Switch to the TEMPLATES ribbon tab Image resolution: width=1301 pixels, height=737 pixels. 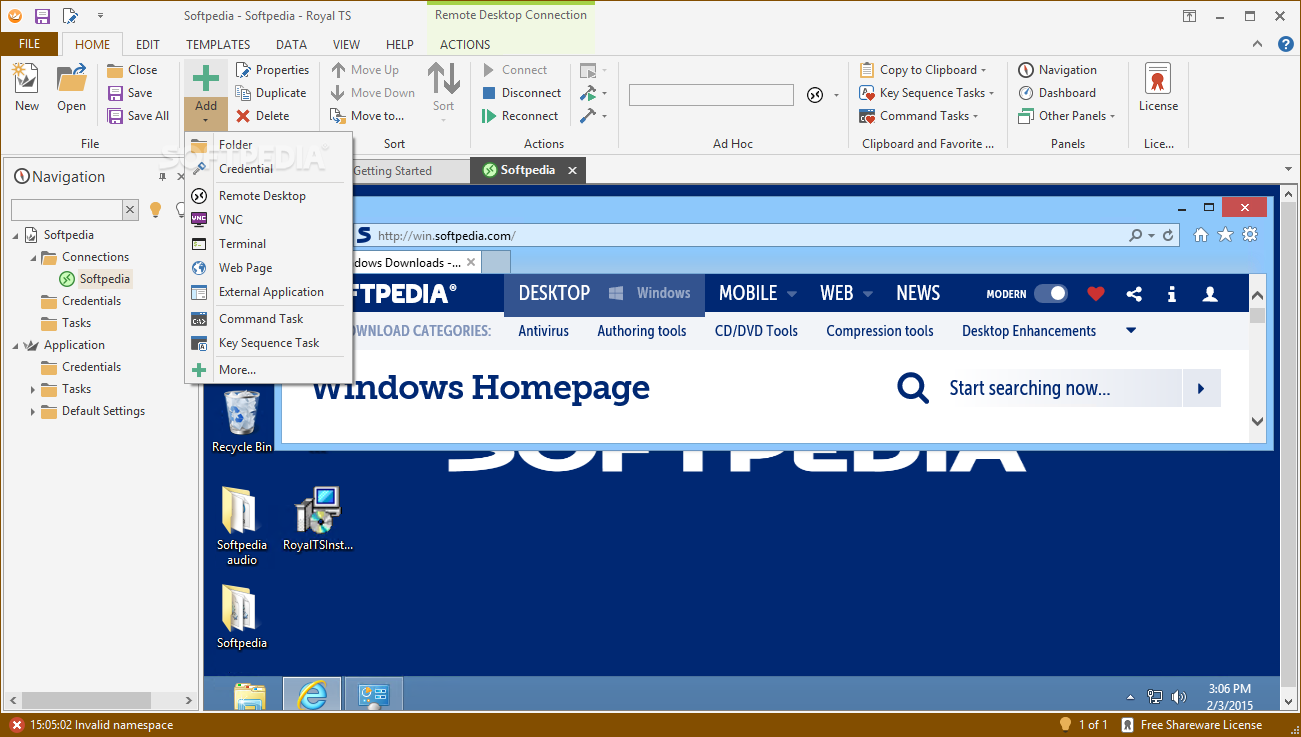tap(218, 44)
